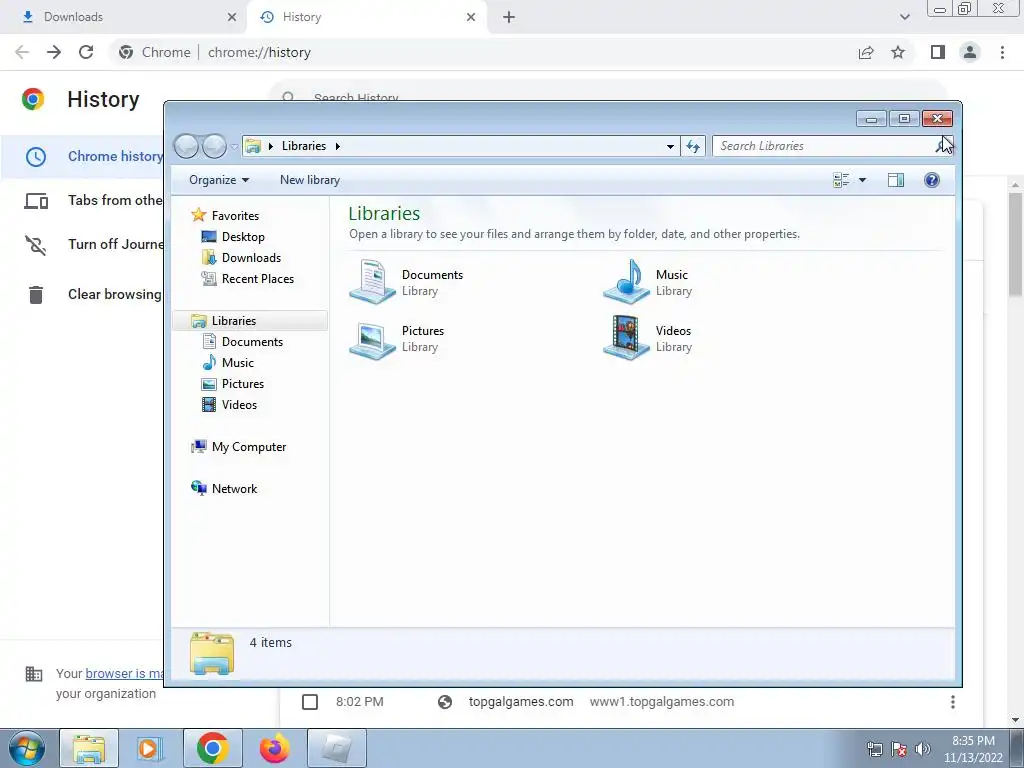Open the Videos library icon
The height and width of the screenshot is (768, 1024).
pos(626,338)
